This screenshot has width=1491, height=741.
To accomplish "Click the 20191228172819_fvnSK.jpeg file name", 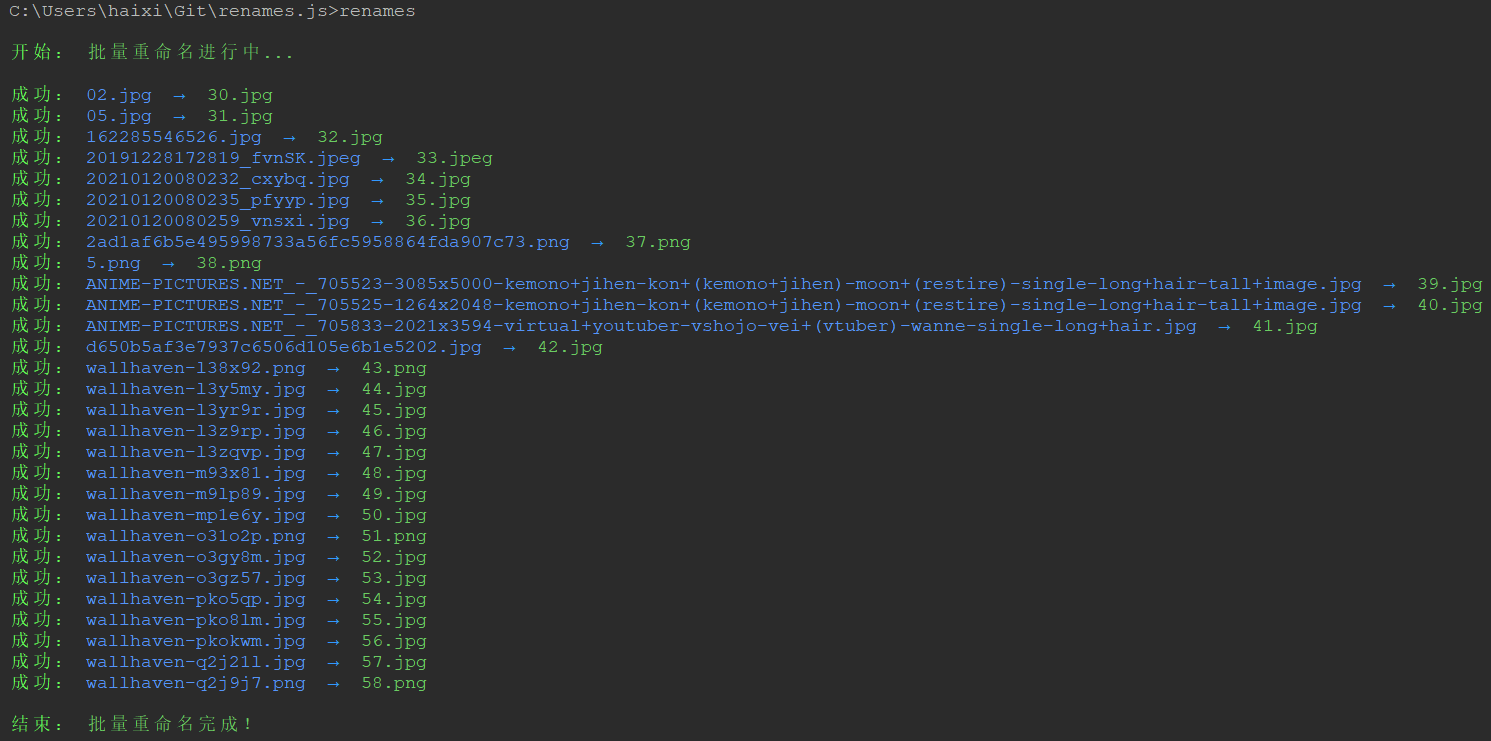I will tap(223, 158).
